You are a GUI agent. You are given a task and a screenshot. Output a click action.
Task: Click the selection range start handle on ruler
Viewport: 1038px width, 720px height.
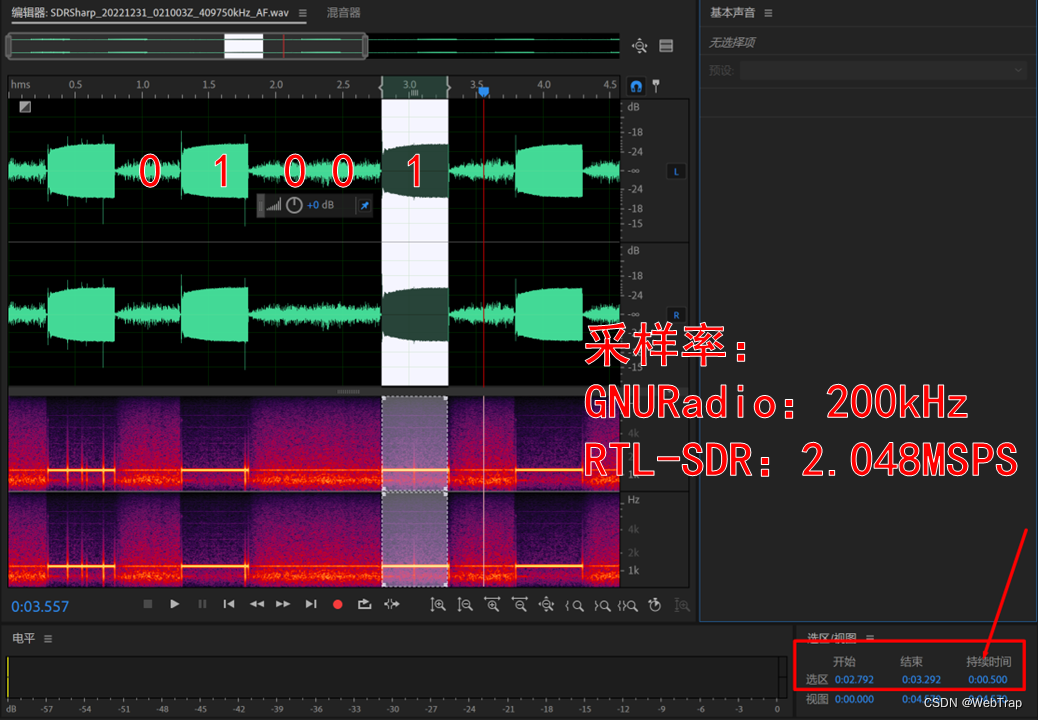coord(381,86)
